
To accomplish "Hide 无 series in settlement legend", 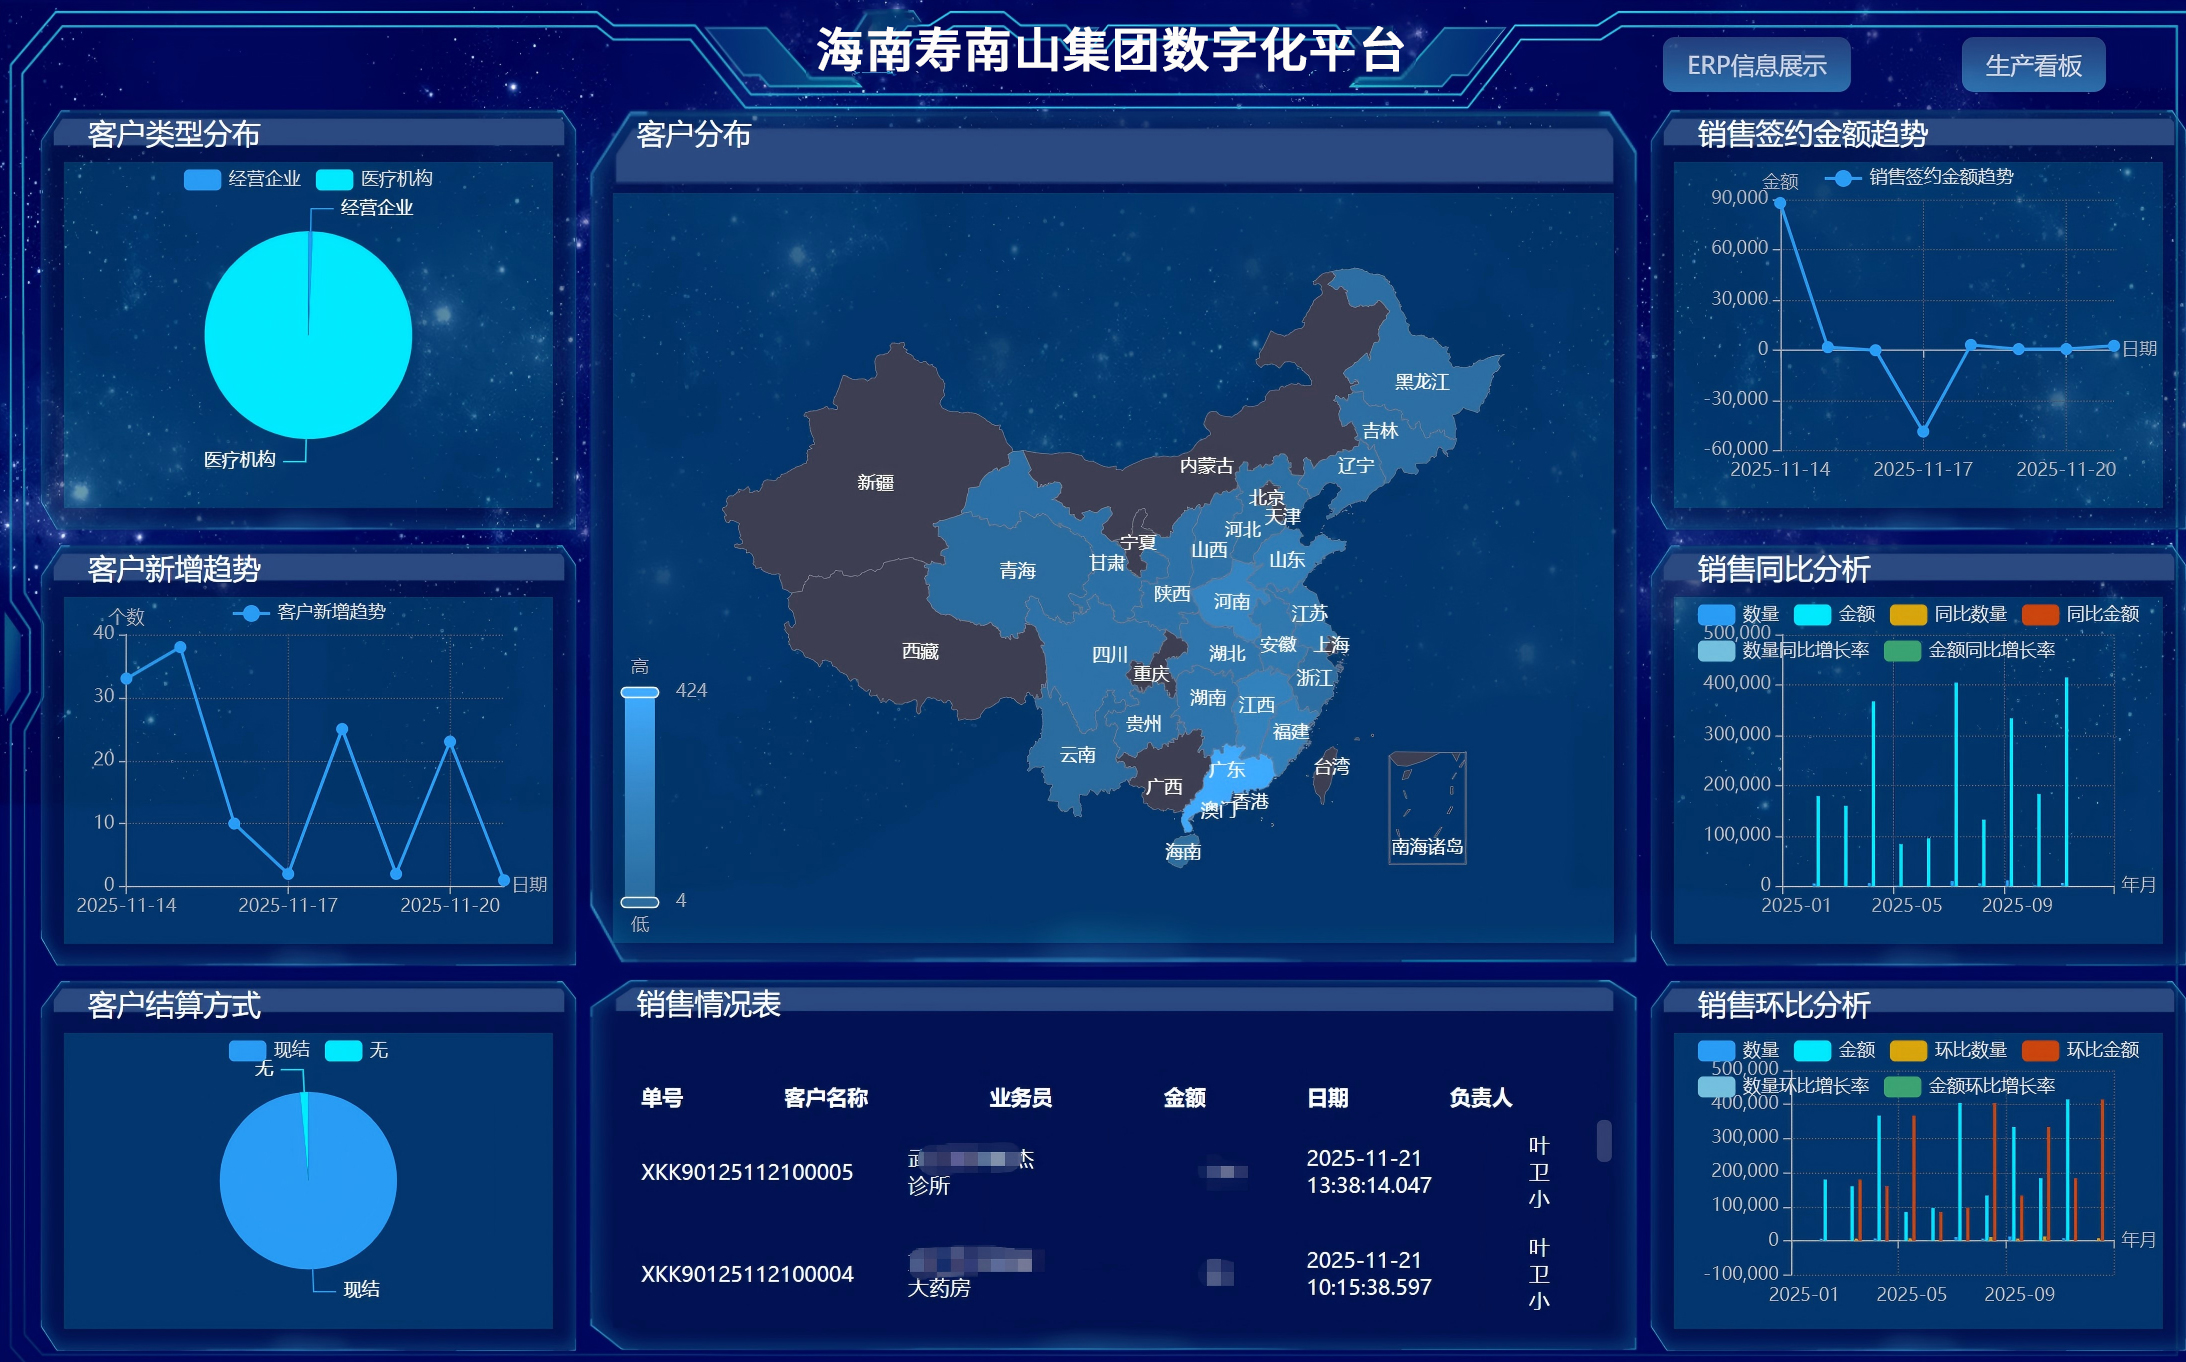I will (x=343, y=1050).
